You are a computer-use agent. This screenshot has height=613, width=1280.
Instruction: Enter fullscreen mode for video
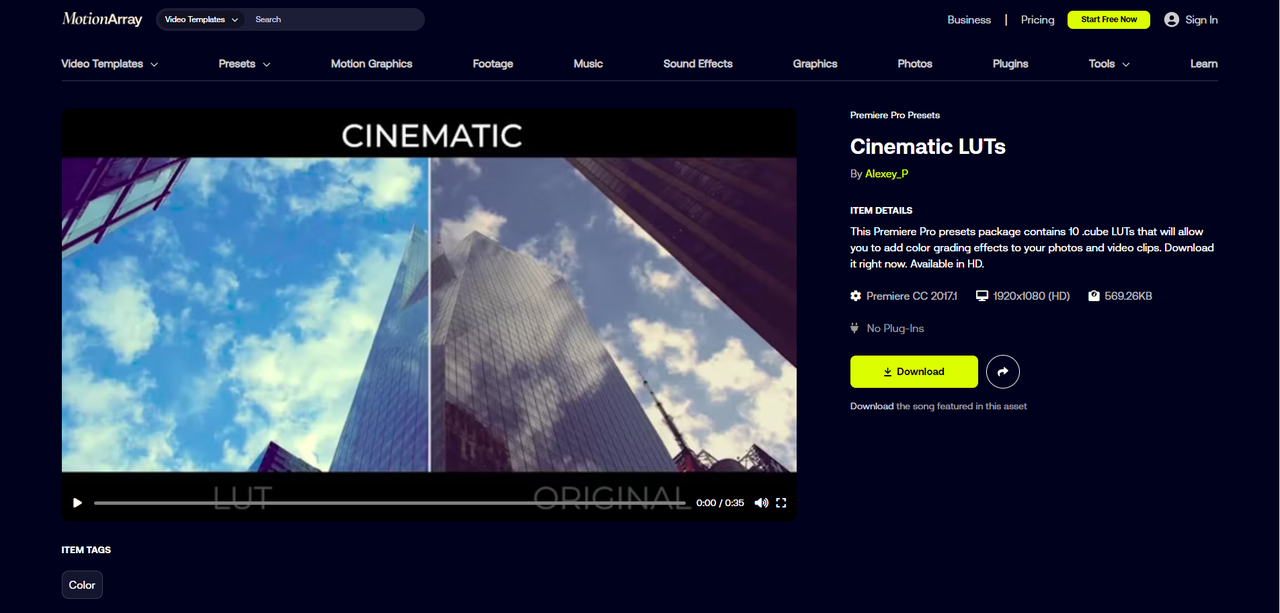click(x=781, y=503)
